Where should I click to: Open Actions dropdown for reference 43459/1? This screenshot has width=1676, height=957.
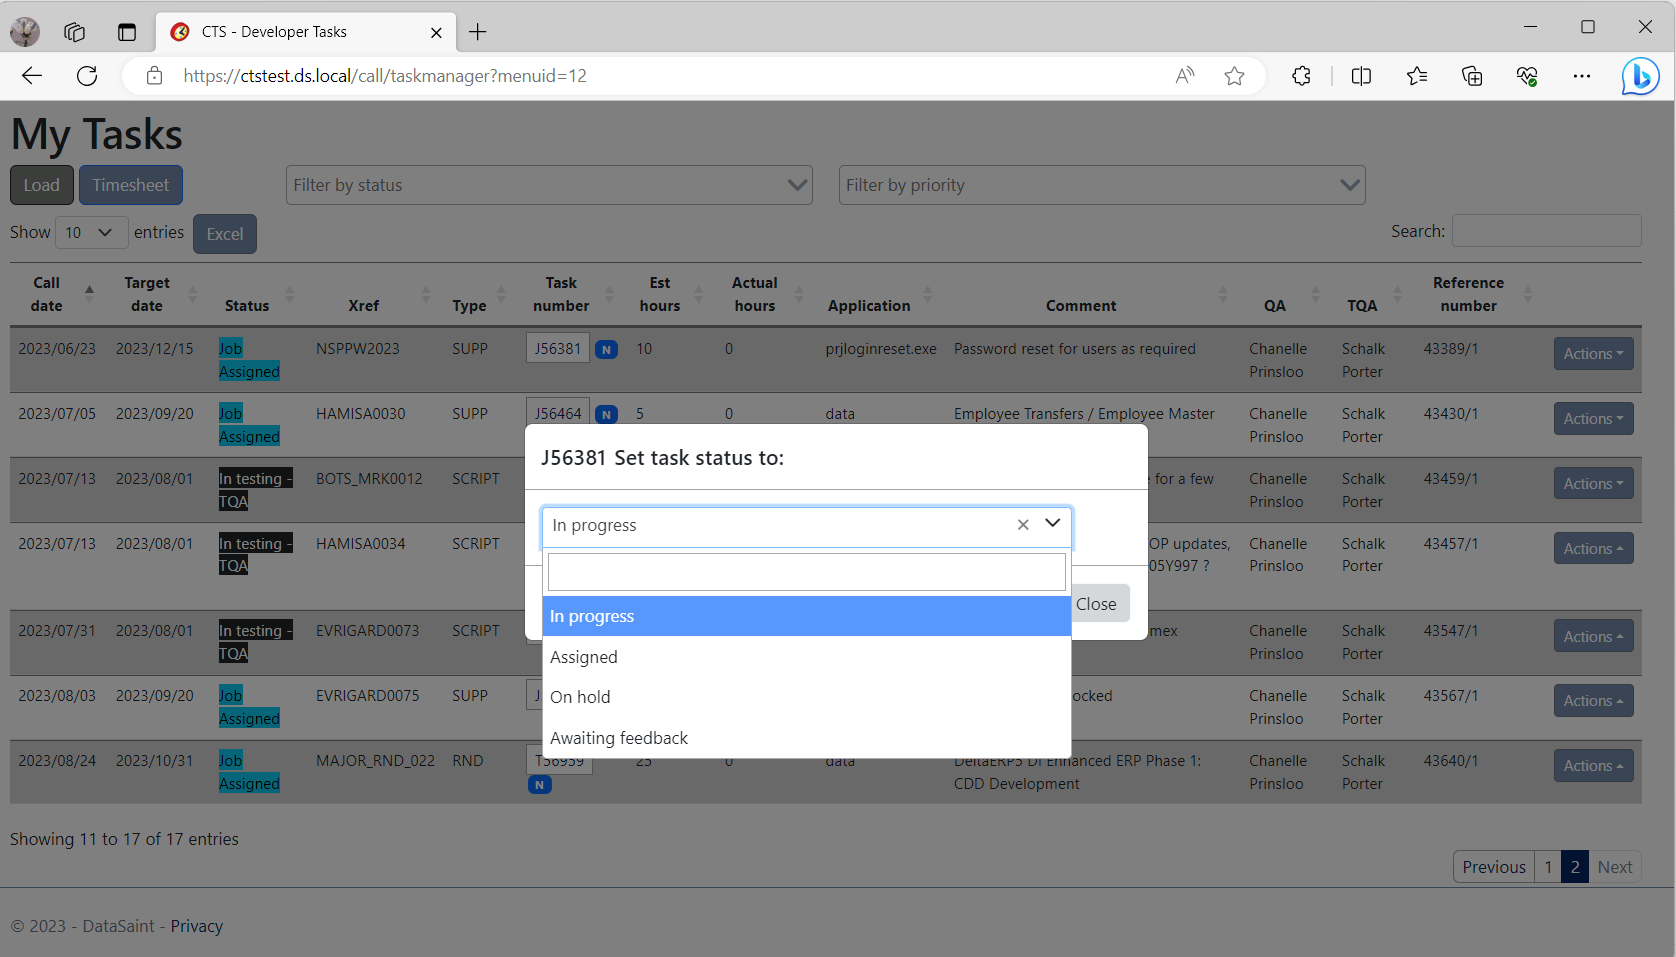1593,483
